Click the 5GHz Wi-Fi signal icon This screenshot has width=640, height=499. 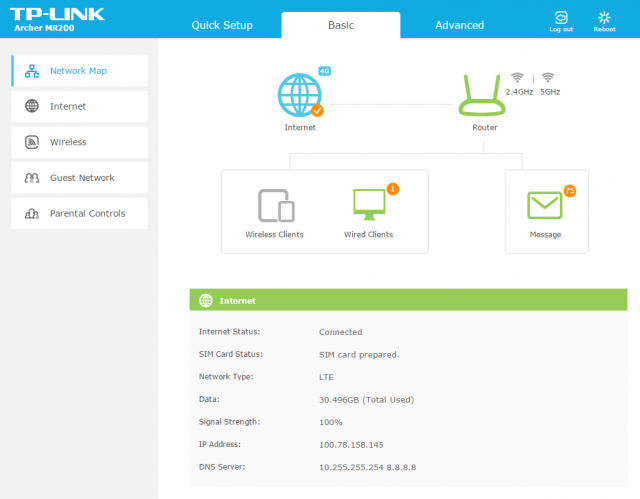point(548,77)
